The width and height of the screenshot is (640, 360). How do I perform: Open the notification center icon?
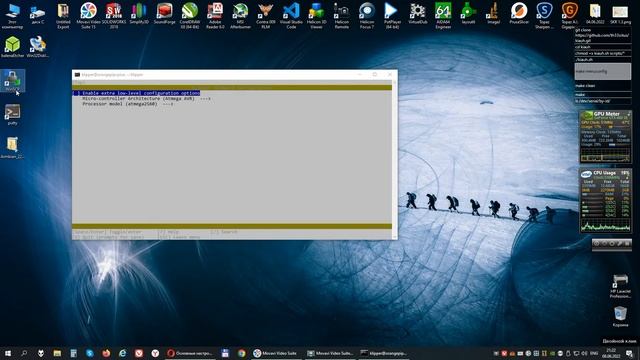(629, 353)
